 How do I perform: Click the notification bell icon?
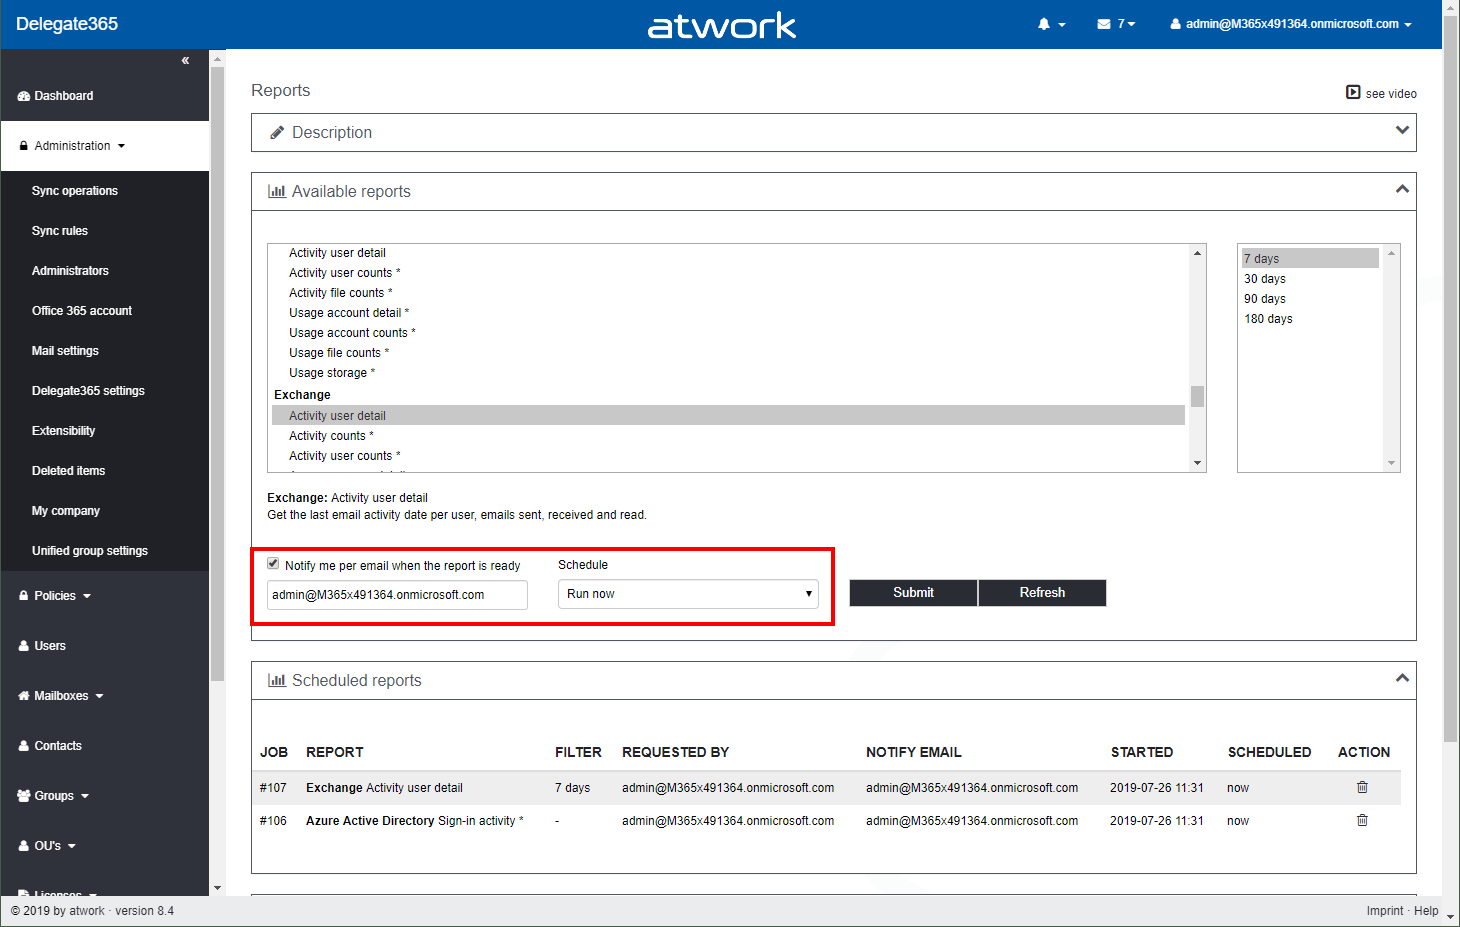tap(1044, 24)
